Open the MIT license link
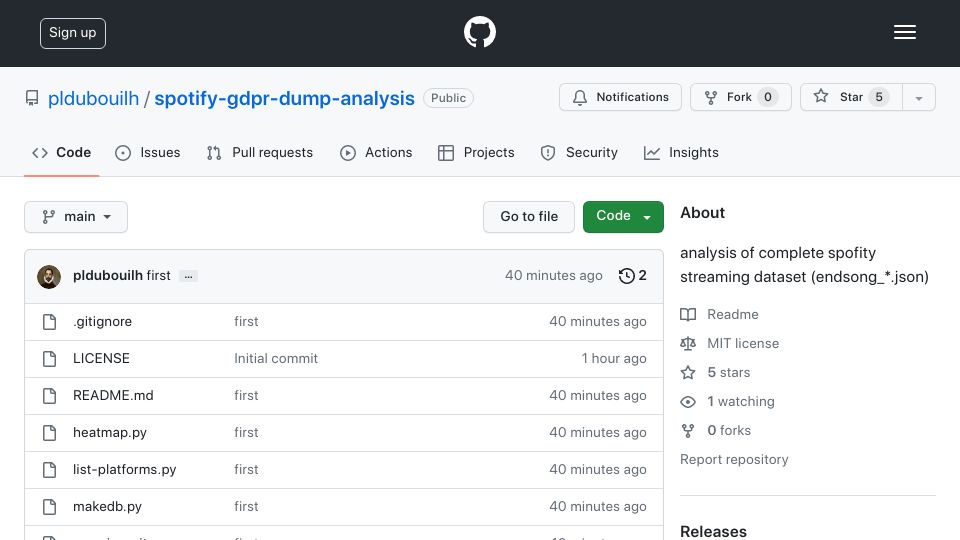Viewport: 960px width, 540px height. pos(730,343)
